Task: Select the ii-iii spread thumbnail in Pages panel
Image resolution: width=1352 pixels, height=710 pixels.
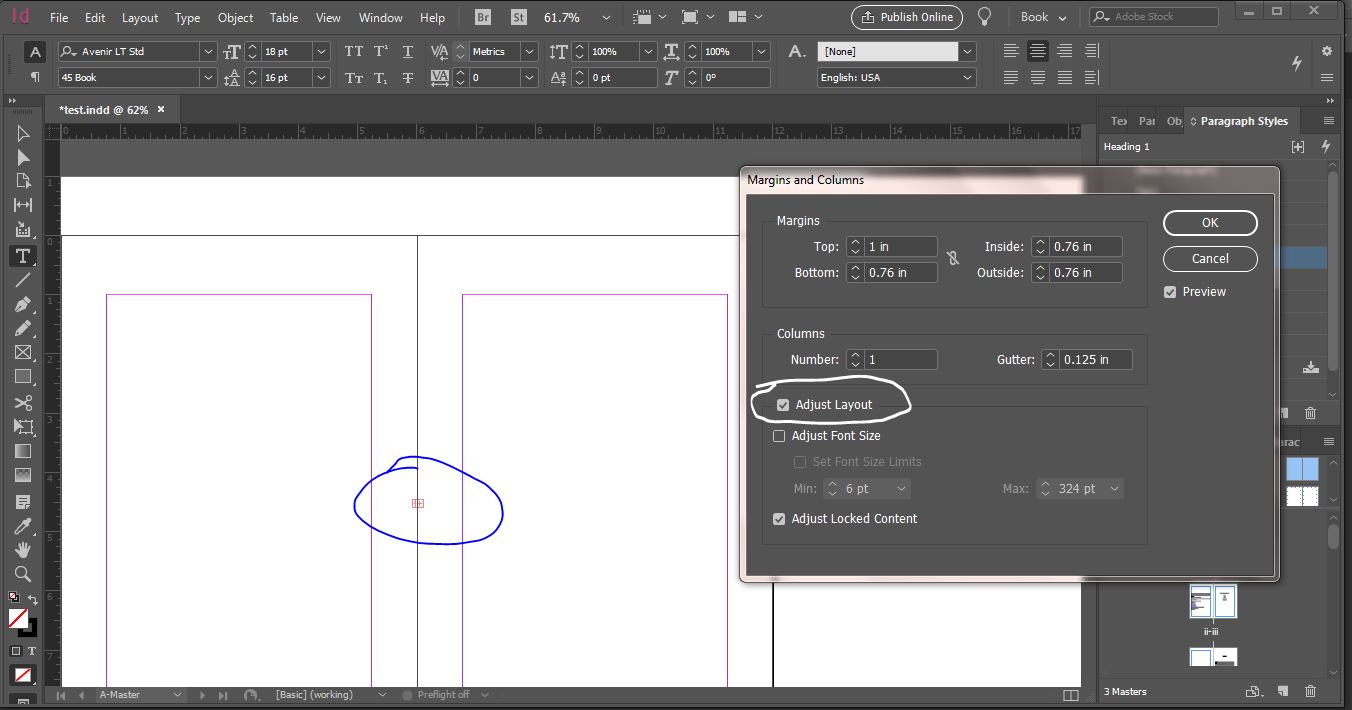Action: pos(1213,601)
